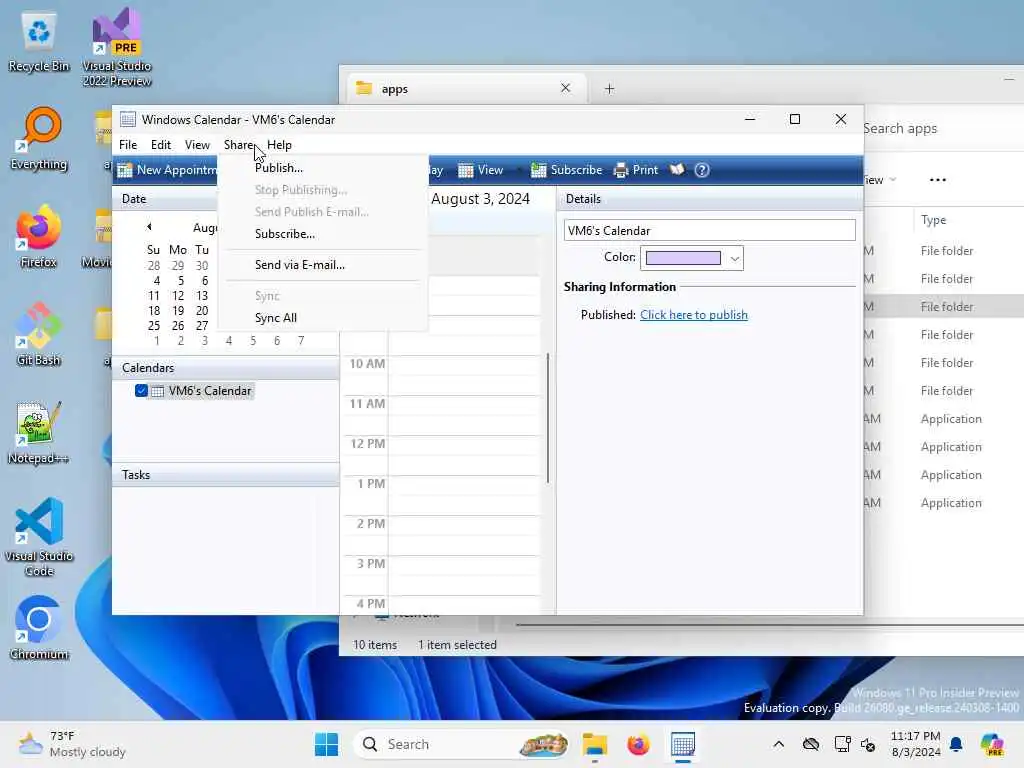Open the View menu in the menu bar
Image resolution: width=1024 pixels, height=768 pixels.
197,145
